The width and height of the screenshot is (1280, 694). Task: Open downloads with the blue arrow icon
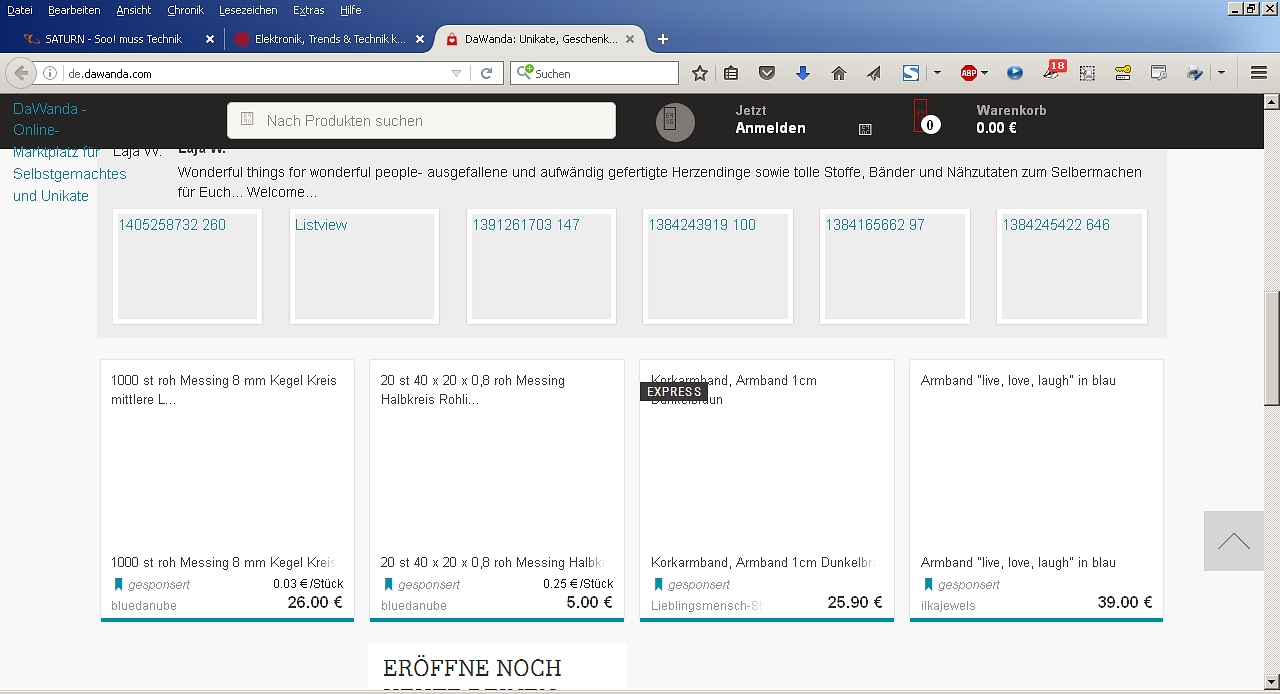coord(803,73)
